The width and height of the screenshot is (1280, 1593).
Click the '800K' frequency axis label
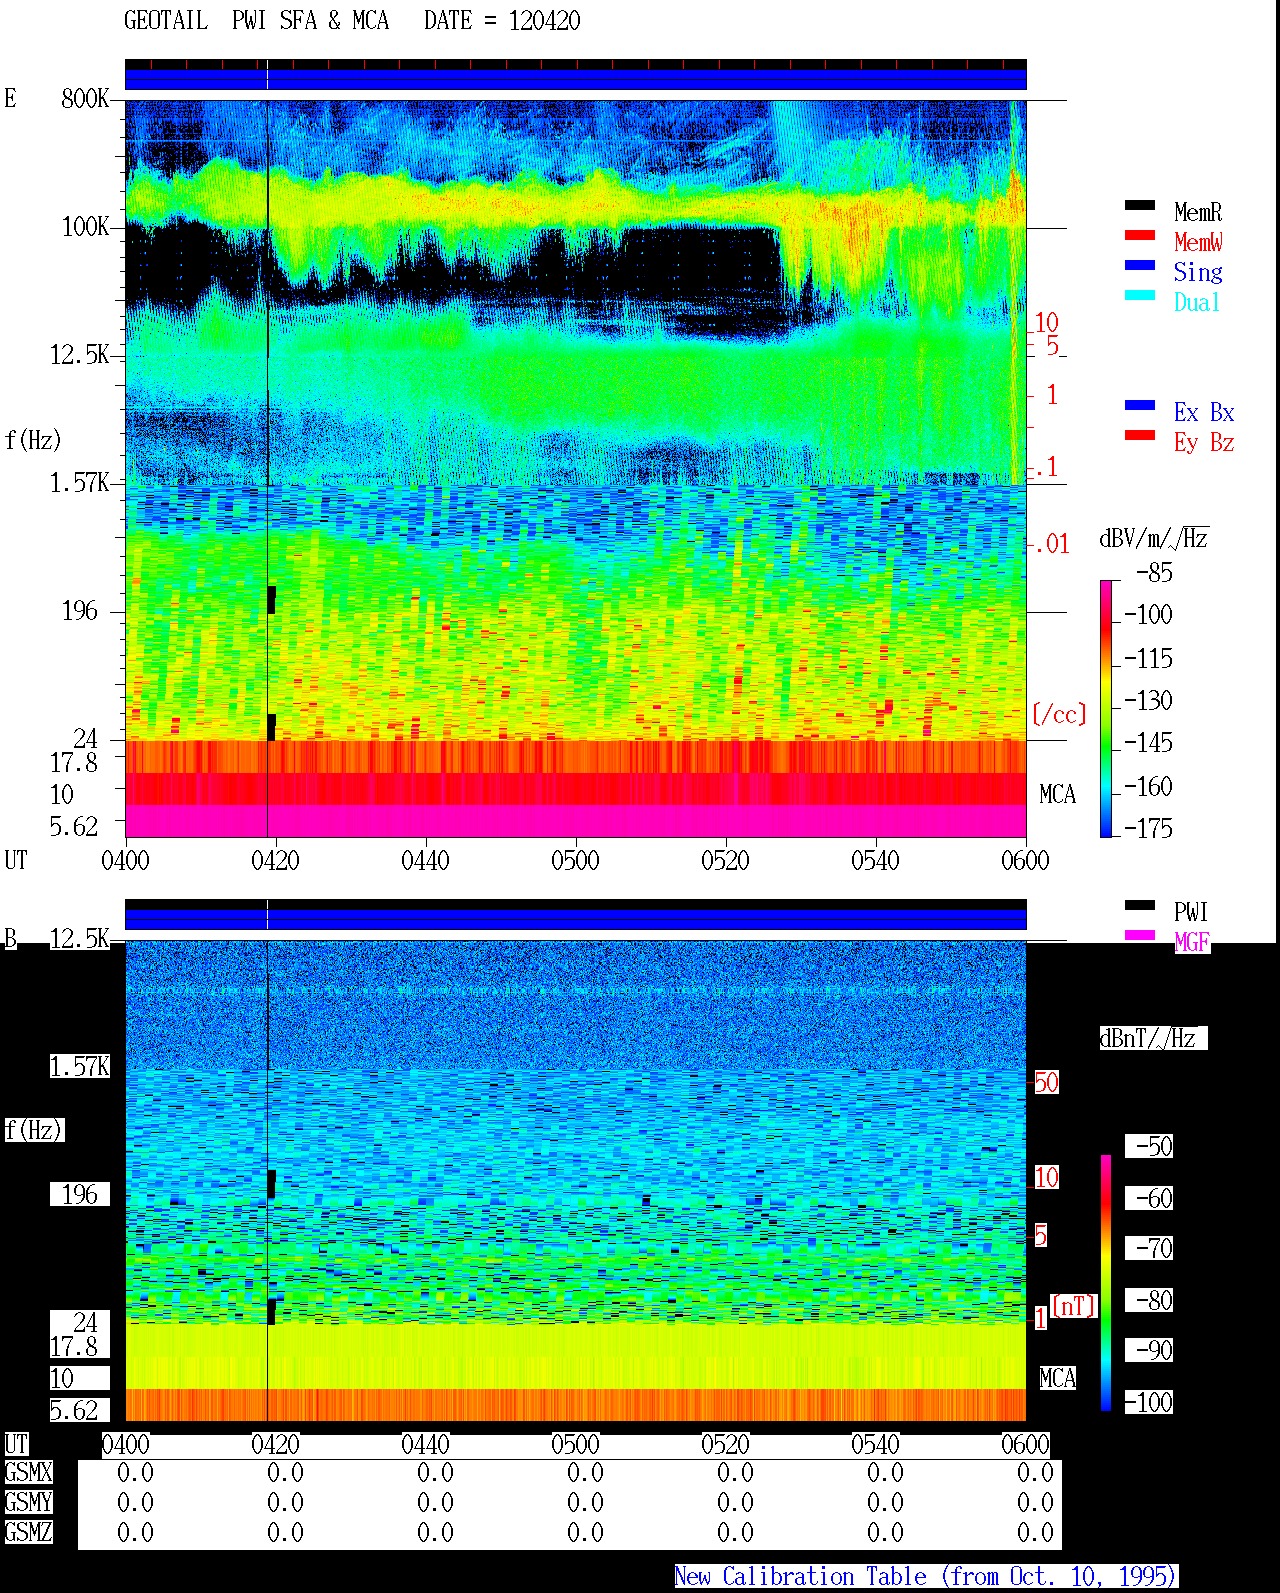85,99
